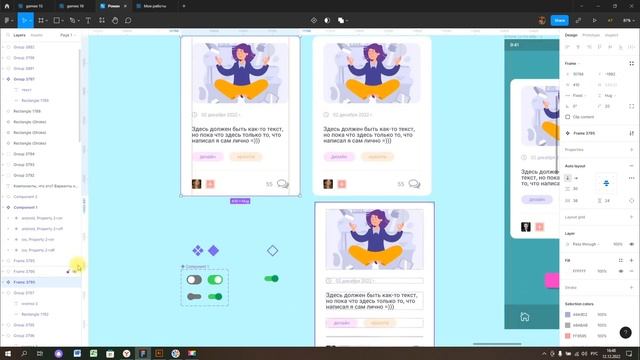Click the Mask icon in toolbar
Screen dimensions: 640x360
[327, 20]
